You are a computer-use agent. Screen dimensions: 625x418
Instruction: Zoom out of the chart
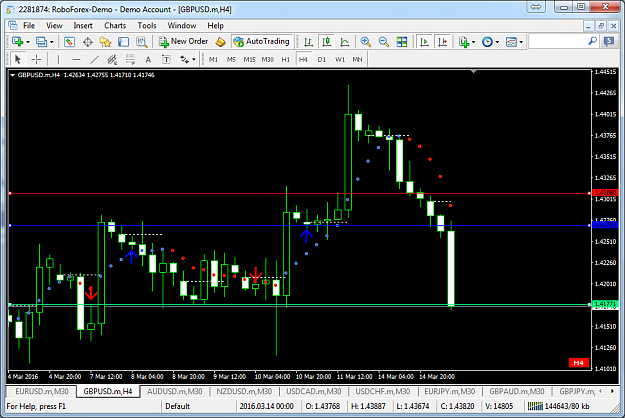click(x=383, y=41)
